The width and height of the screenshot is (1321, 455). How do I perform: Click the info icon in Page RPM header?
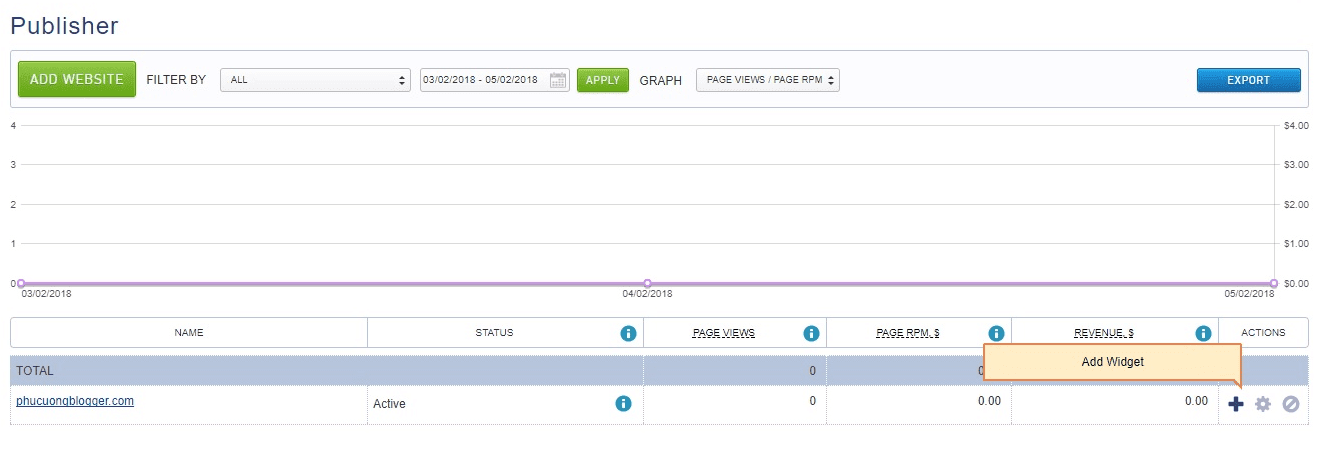coord(996,333)
